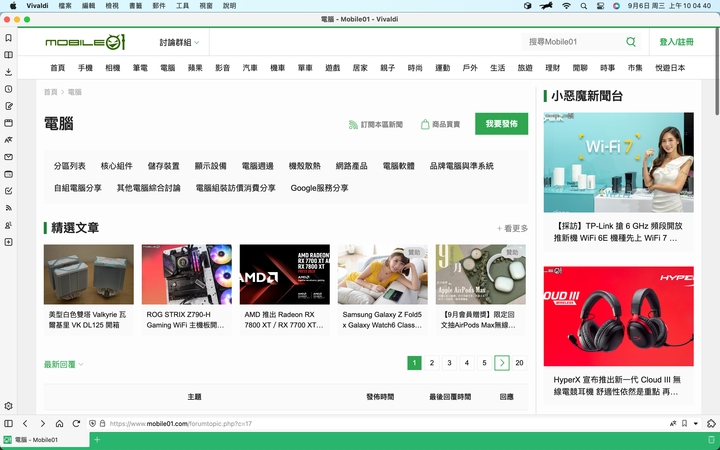The image size is (720, 450).
Task: Open the Mail panel envelope icon
Action: click(x=8, y=157)
